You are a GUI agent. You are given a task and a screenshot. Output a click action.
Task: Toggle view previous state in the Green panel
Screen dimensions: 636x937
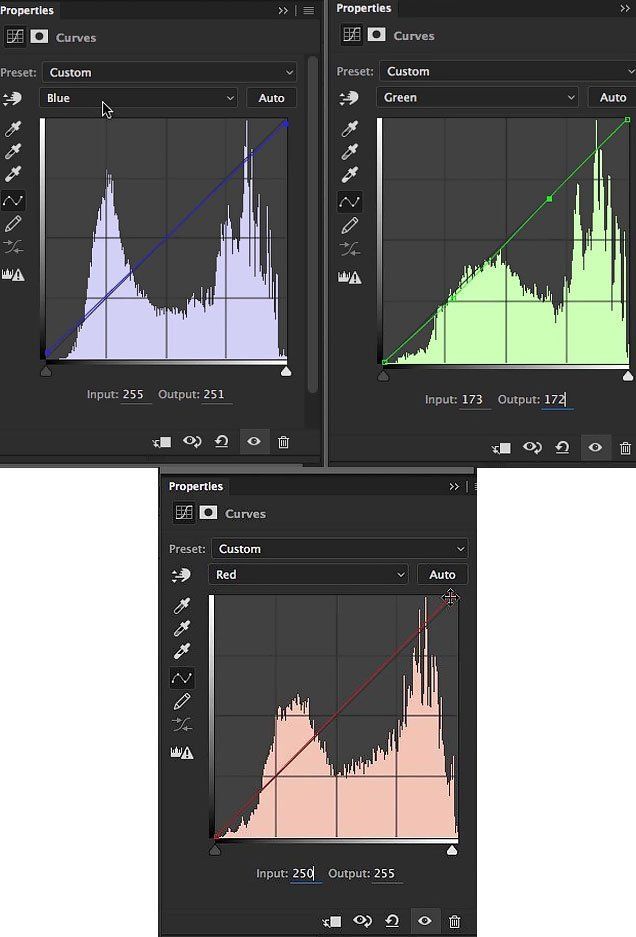point(532,448)
